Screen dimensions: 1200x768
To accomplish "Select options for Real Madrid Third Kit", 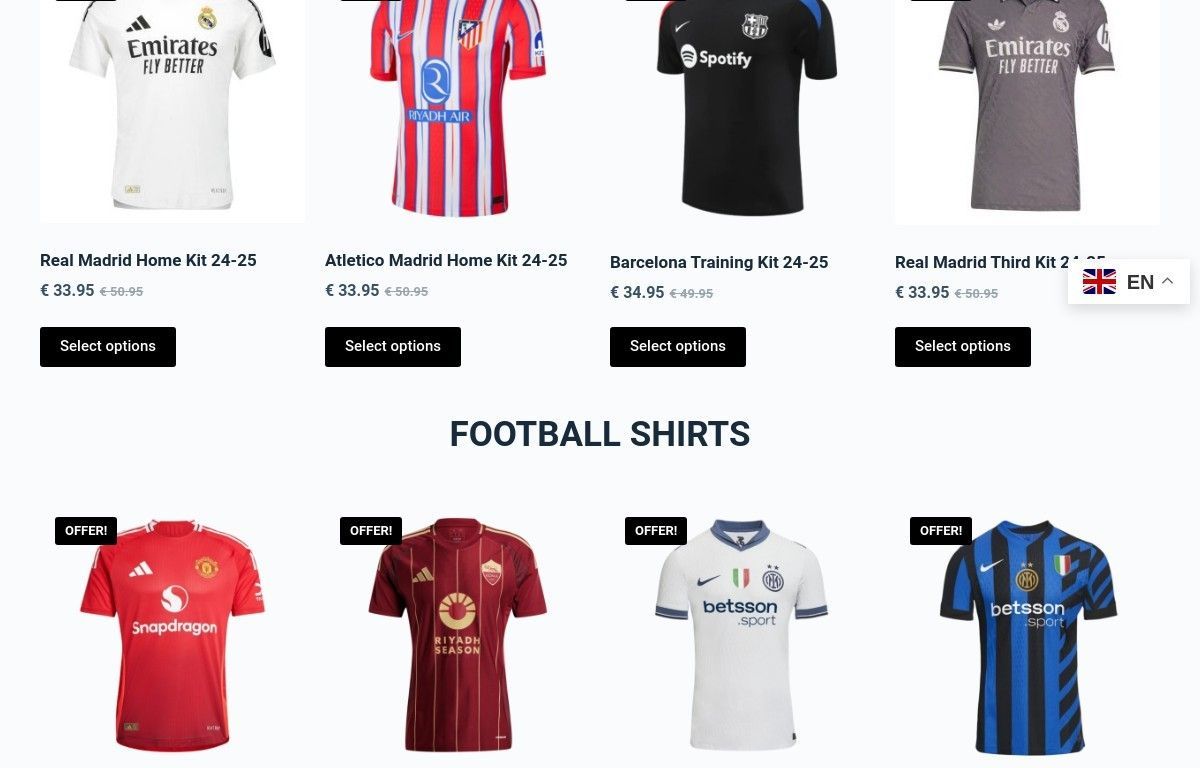I will click(x=963, y=347).
